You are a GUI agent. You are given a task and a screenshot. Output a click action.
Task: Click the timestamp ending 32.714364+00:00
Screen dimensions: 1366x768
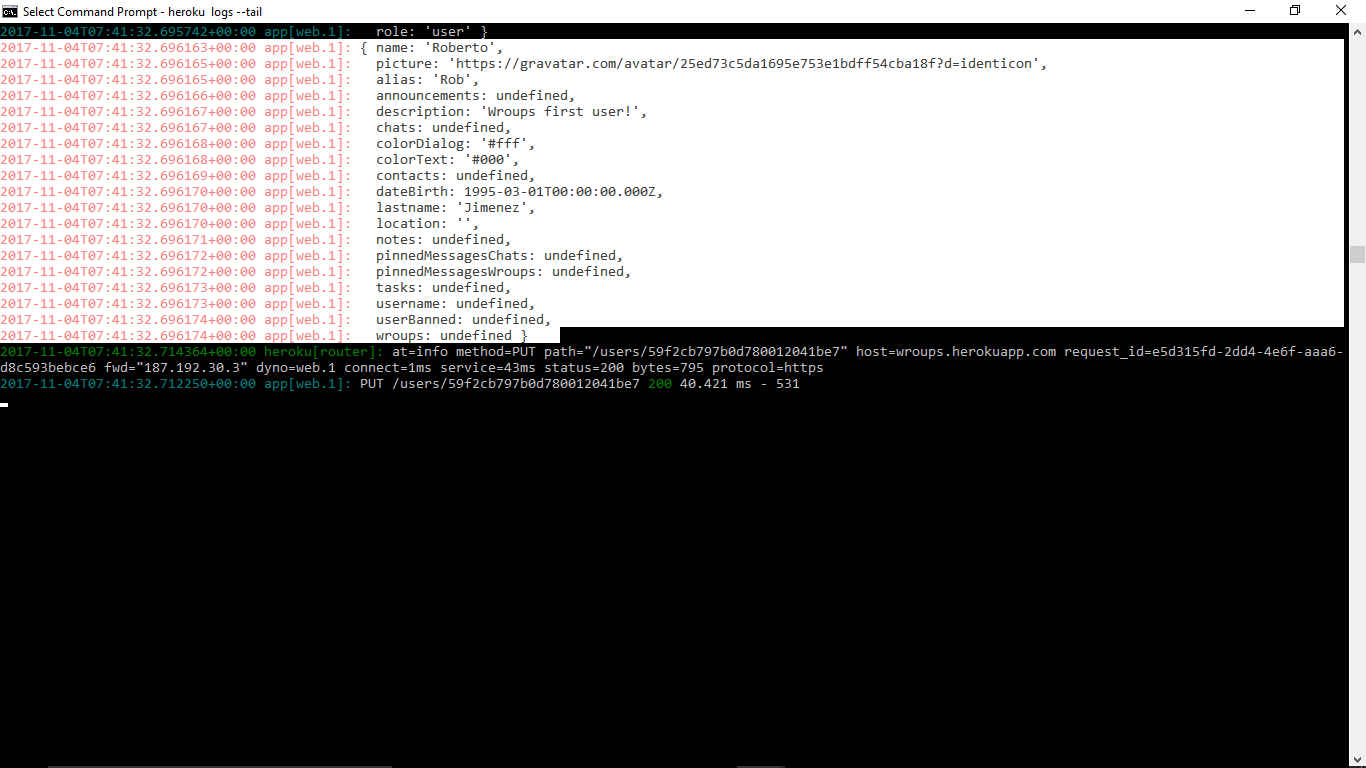128,352
